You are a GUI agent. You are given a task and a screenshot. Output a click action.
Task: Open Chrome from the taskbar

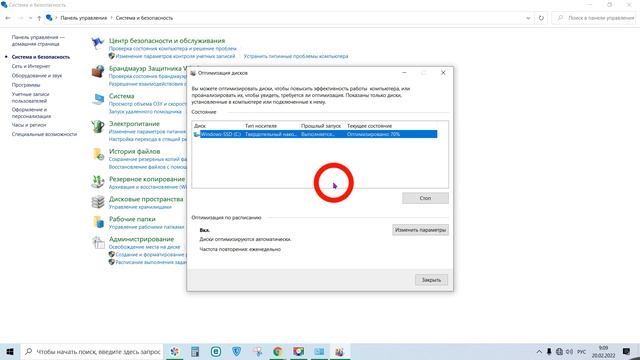point(278,351)
